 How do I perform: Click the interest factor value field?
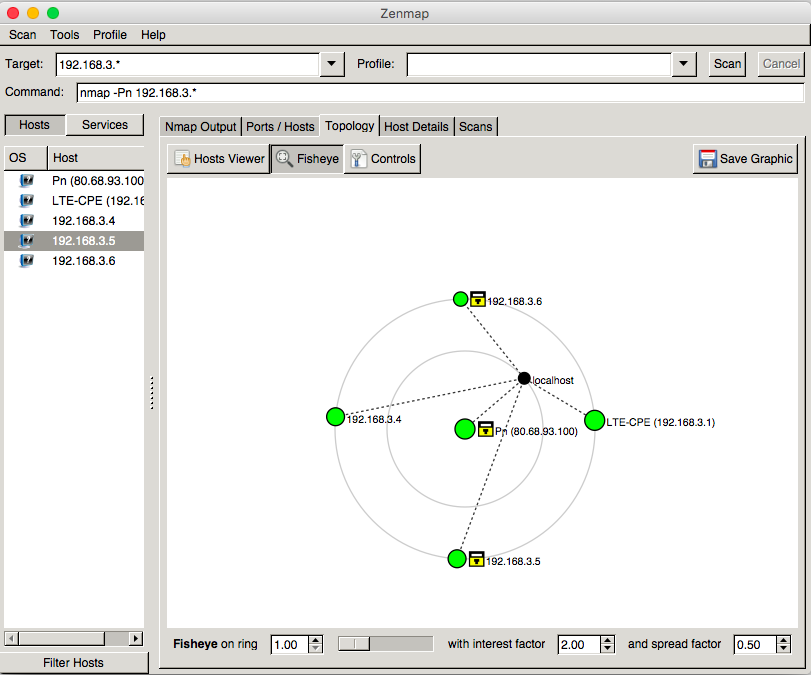click(579, 644)
